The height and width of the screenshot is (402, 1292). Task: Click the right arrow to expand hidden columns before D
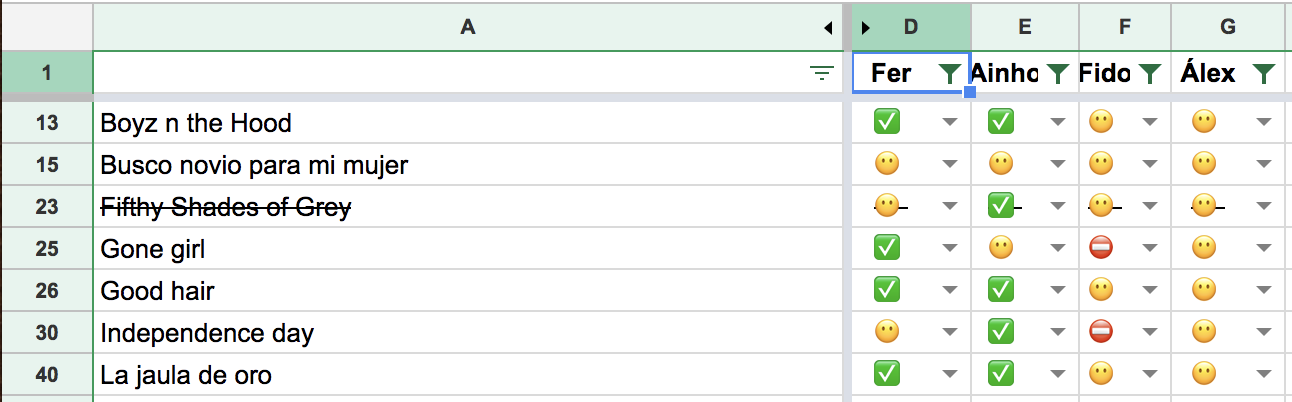(x=866, y=27)
